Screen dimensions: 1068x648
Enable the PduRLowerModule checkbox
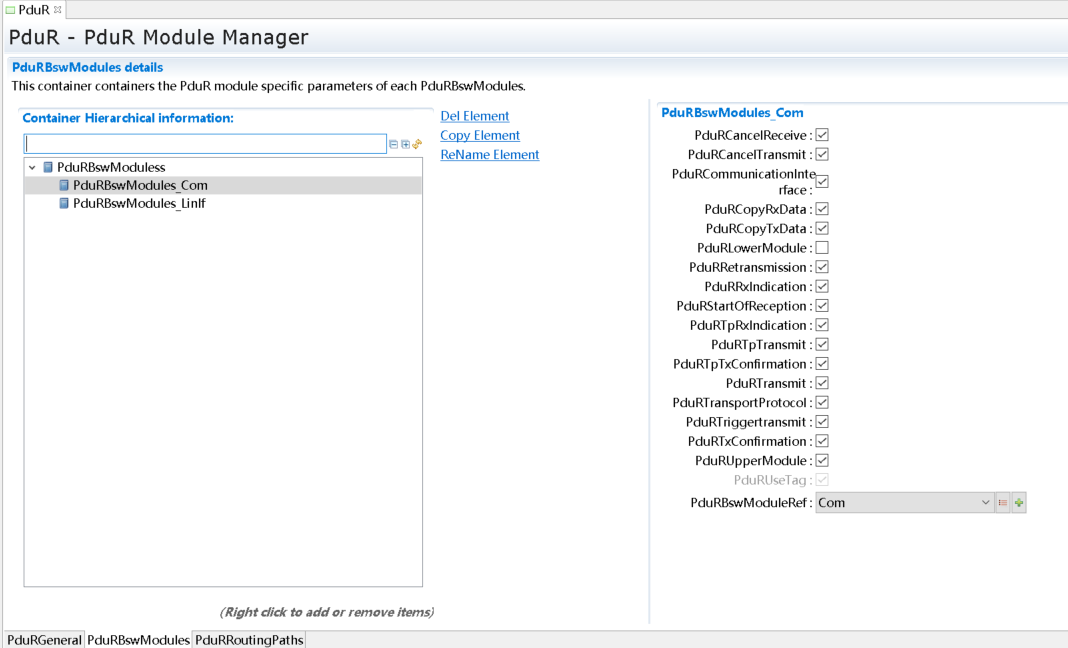pos(822,248)
